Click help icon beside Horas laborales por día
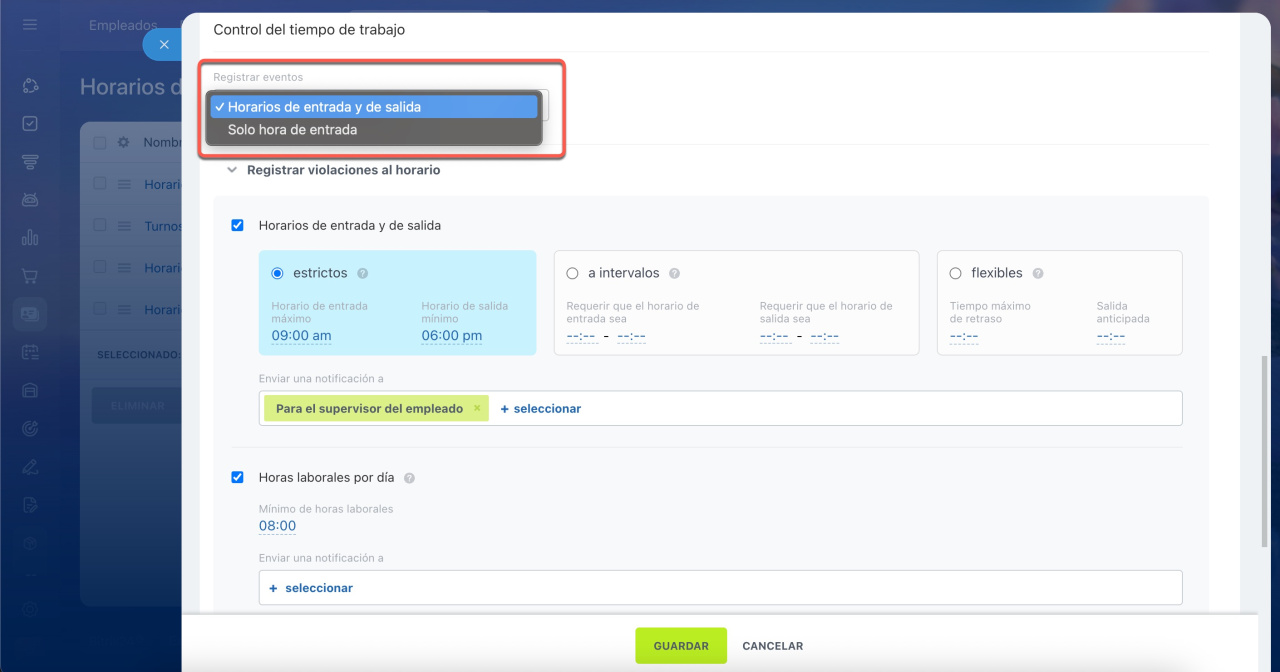Screen dimensions: 1280x672 click(409, 478)
